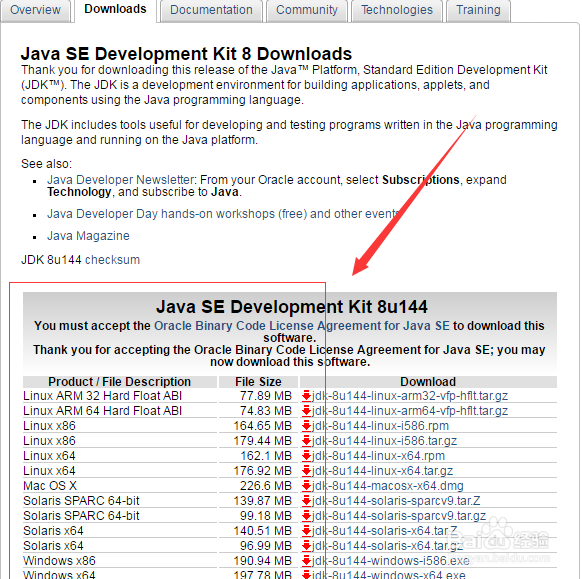Download jdk-8u144-solaris-x64.tar.Z file link
Screen dimensions: 582x579
point(385,531)
